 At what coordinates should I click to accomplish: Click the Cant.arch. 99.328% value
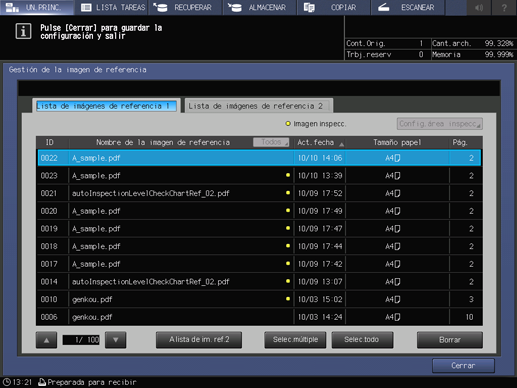pyautogui.click(x=499, y=43)
